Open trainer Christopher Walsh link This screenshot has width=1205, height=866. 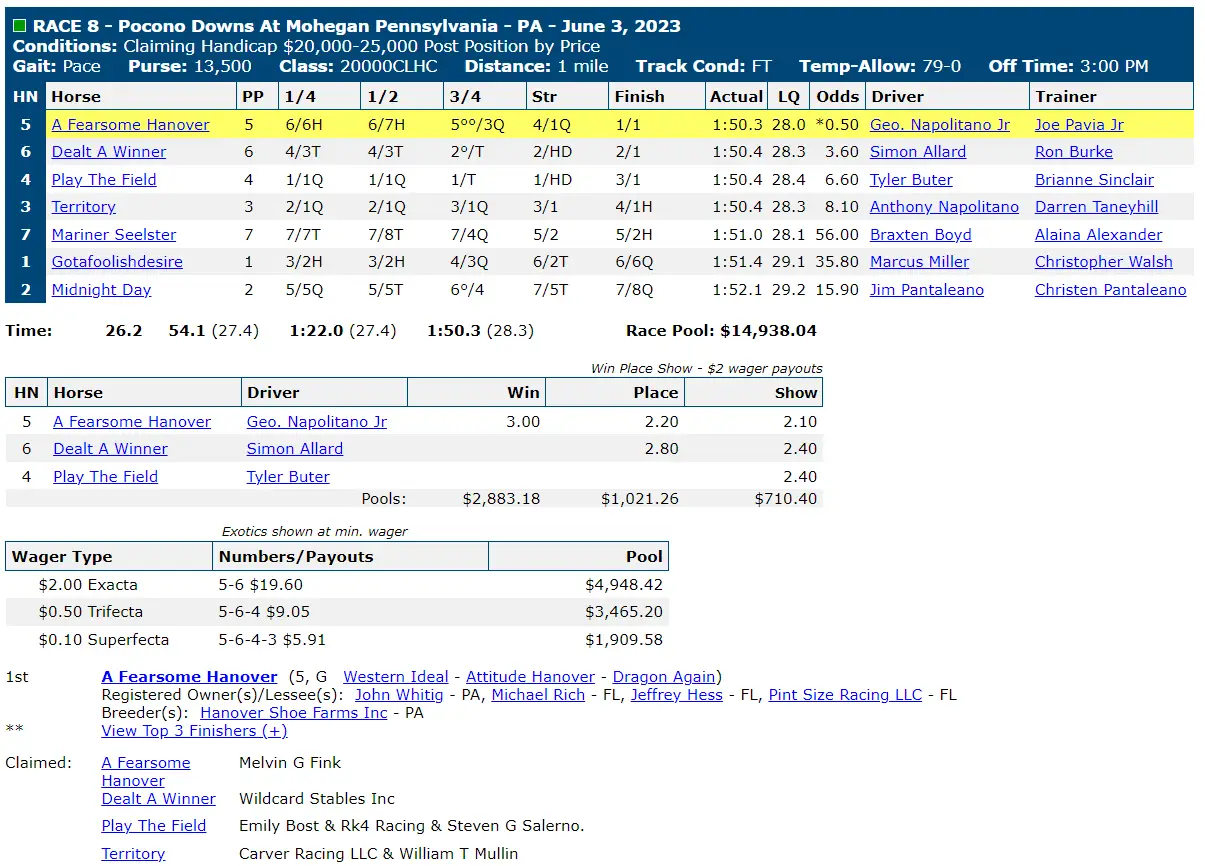point(1104,262)
